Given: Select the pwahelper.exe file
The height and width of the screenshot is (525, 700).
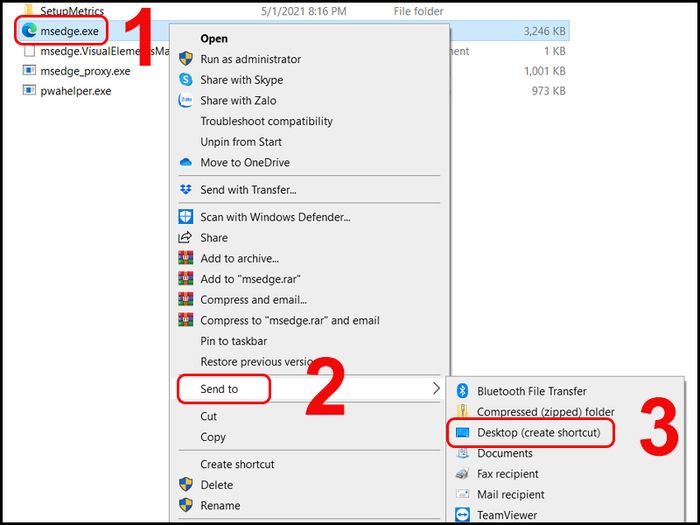Looking at the screenshot, I should (67, 91).
